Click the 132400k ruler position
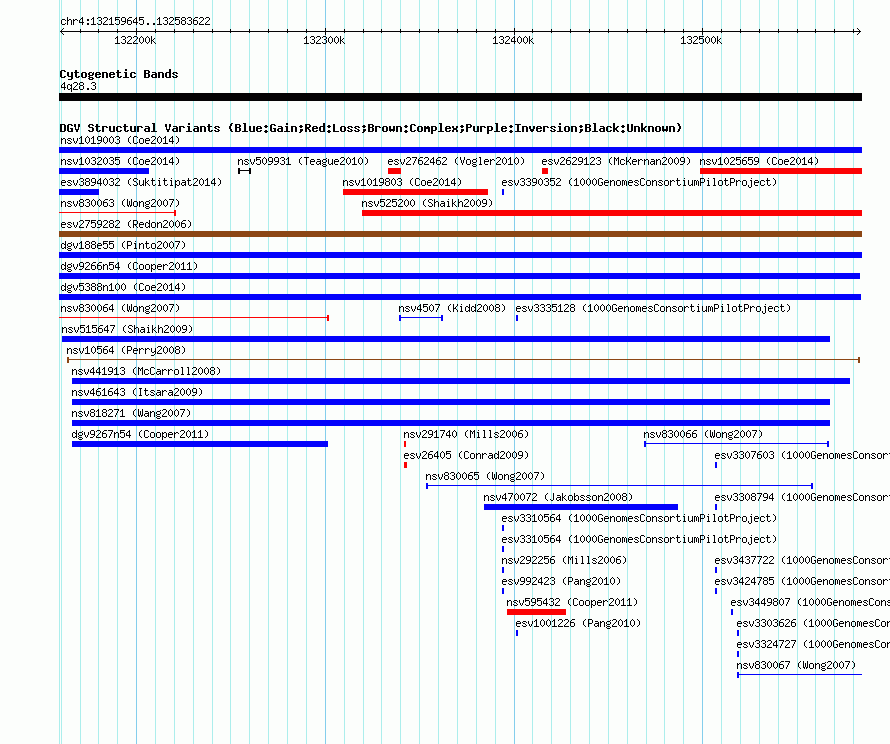Viewport: 890px width, 744px height. click(x=513, y=40)
